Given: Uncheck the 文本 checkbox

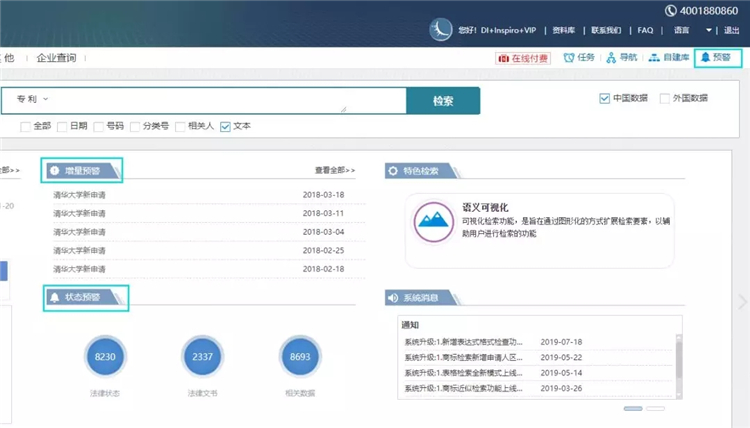Looking at the screenshot, I should click(225, 127).
